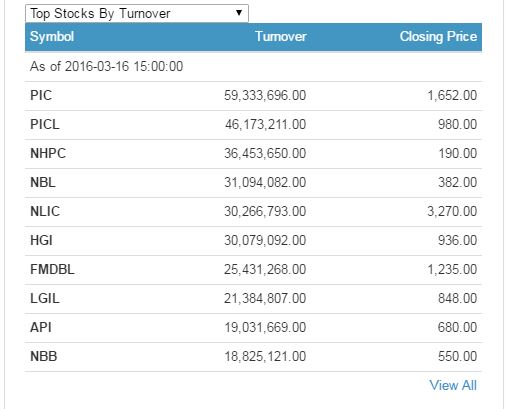Select the NBL stock symbol
This screenshot has height=409, width=505.
pos(43,182)
